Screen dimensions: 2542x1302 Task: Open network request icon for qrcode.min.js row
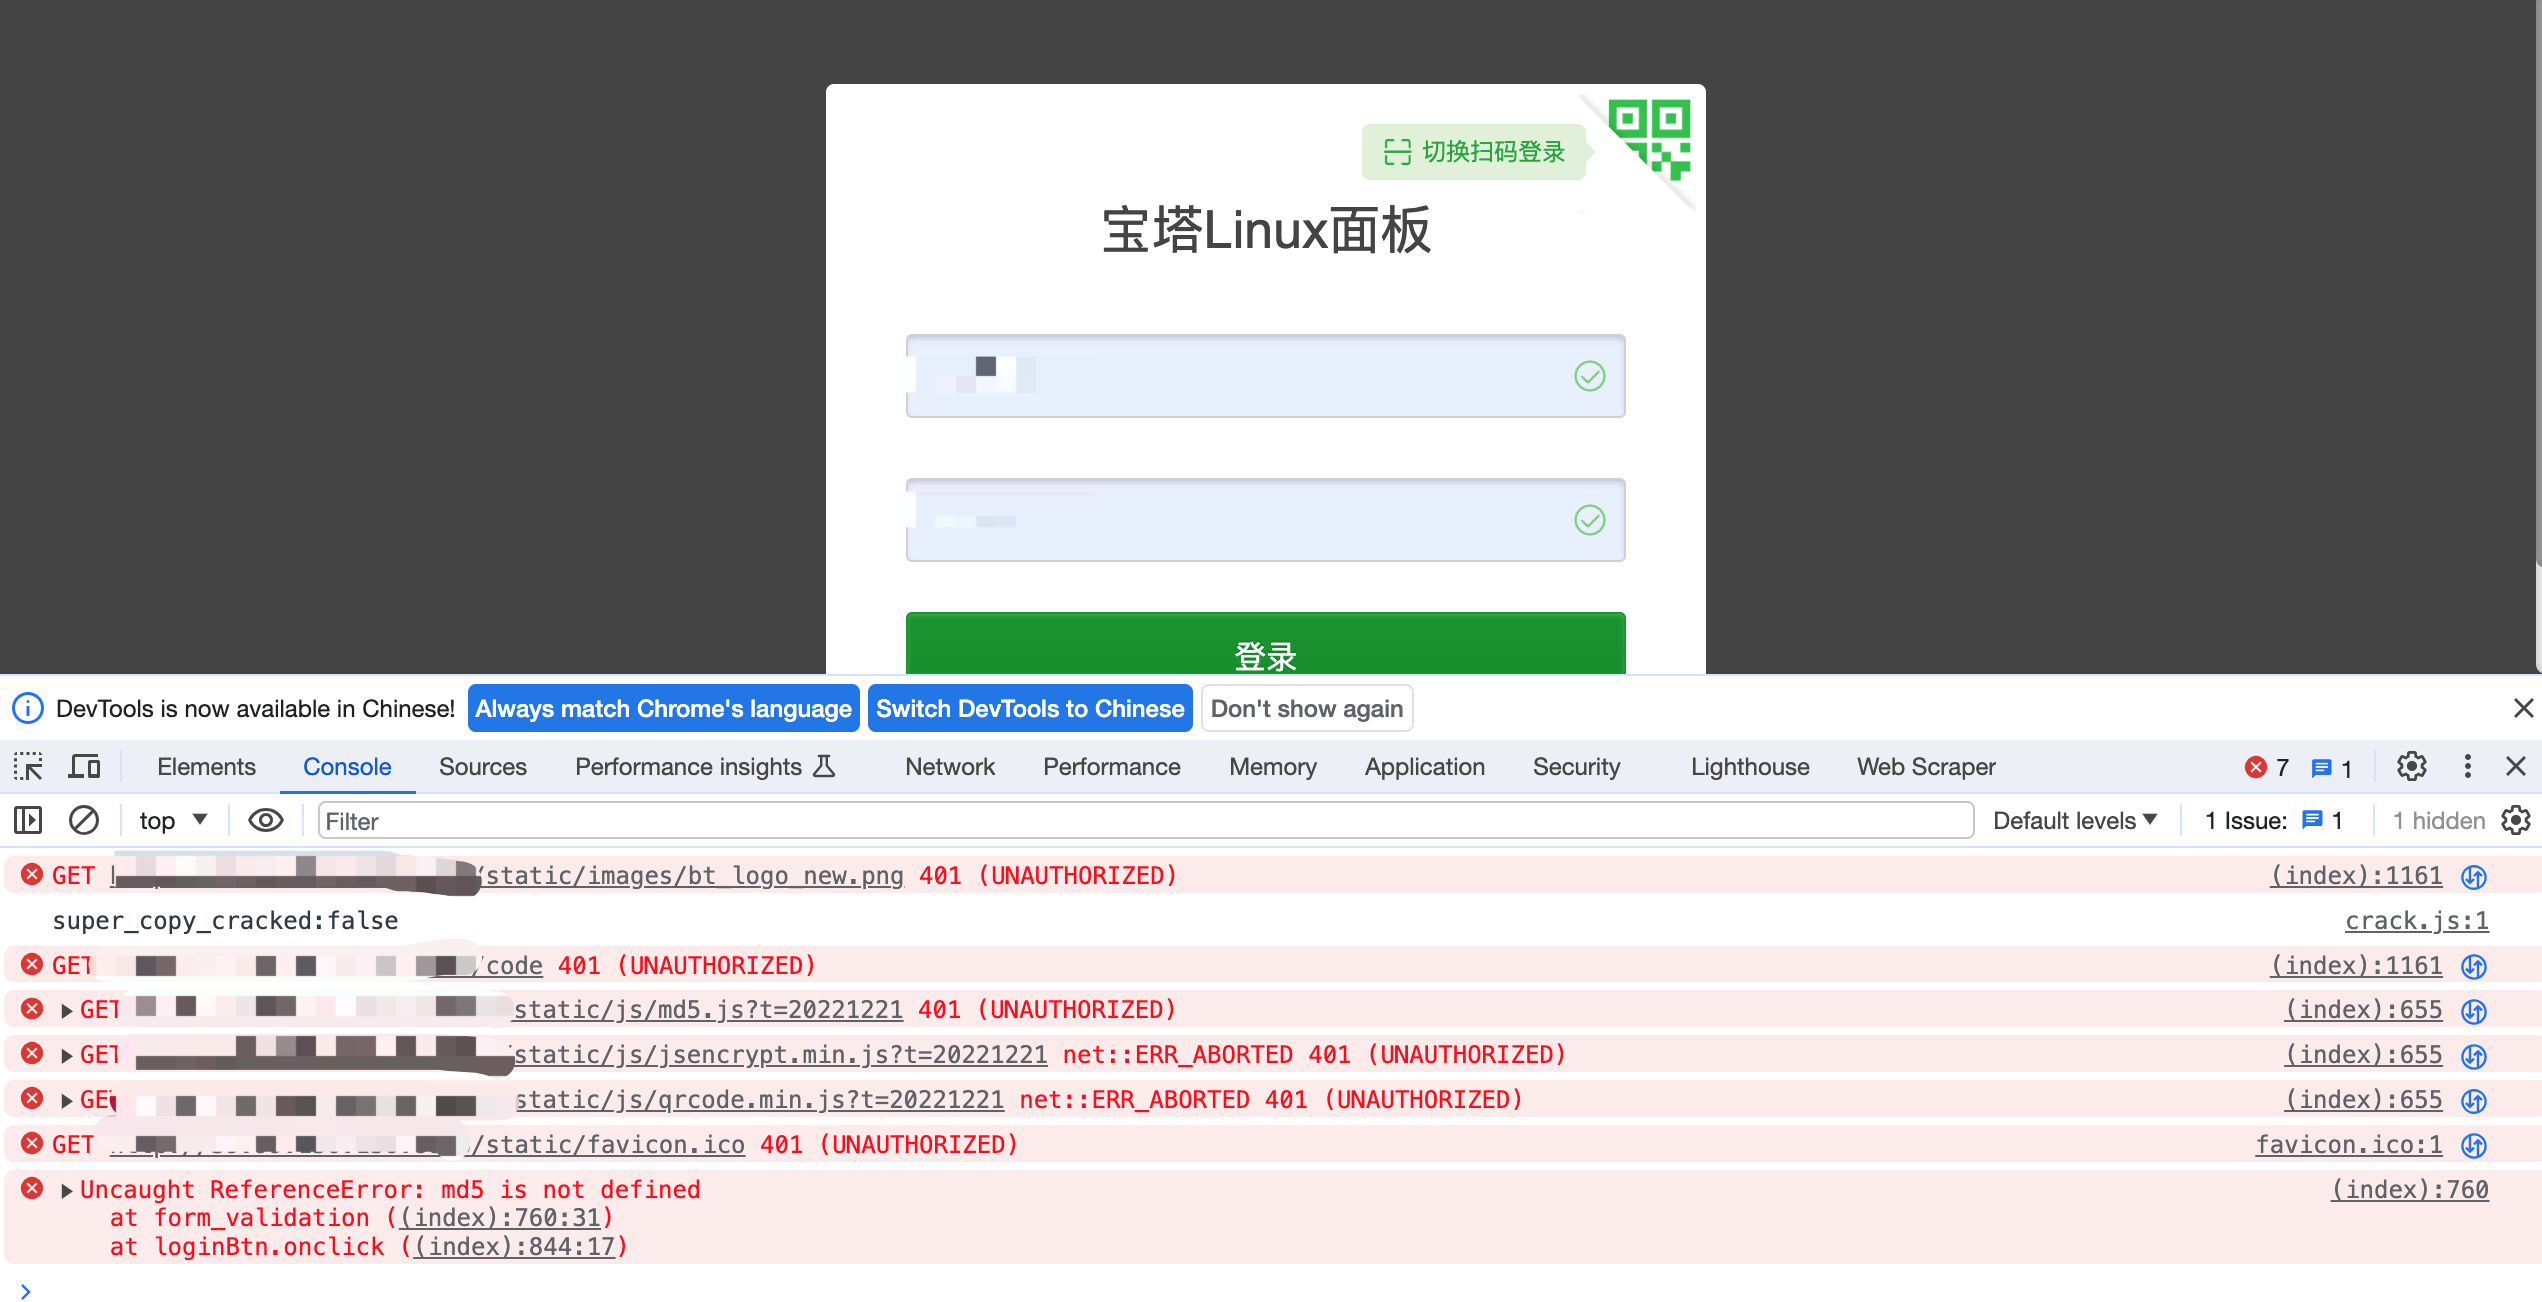[2474, 1101]
